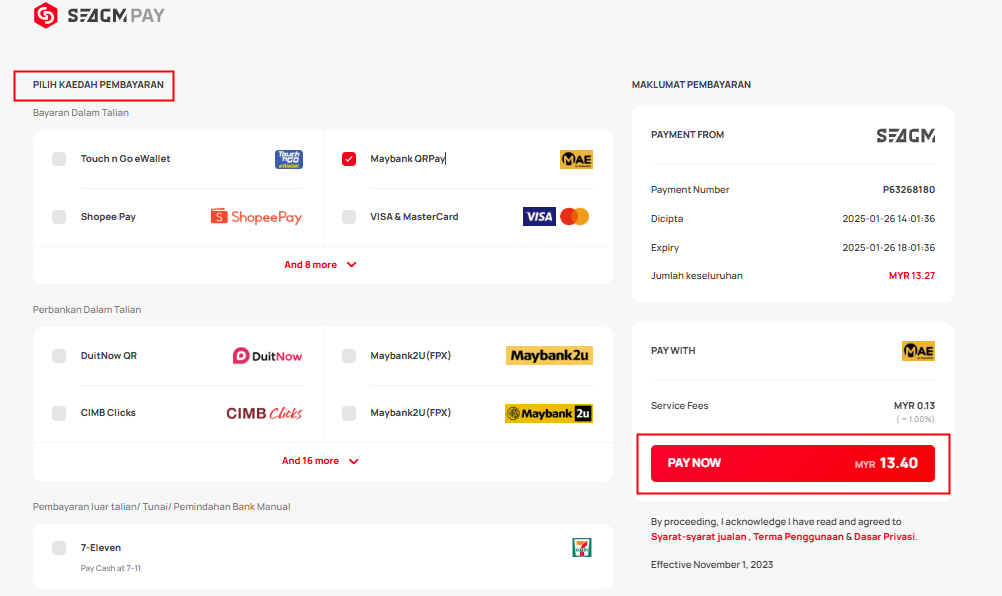Click the DuitNow logo
Screen dimensions: 1002x596
coord(267,356)
